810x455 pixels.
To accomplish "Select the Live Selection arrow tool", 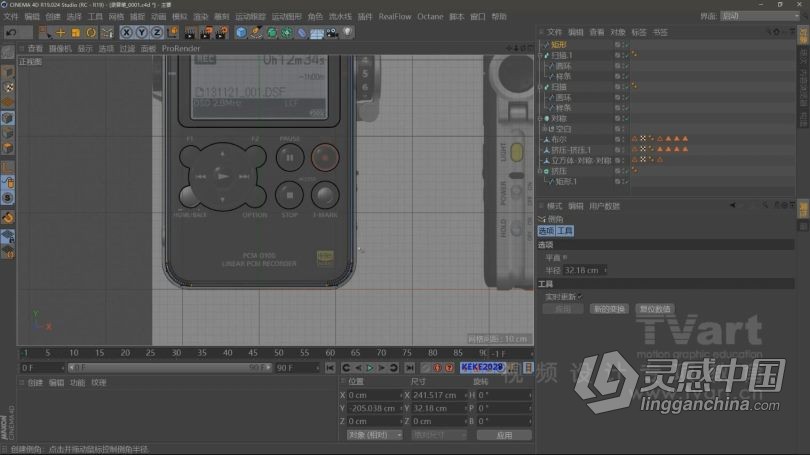I will pyautogui.click(x=45, y=33).
